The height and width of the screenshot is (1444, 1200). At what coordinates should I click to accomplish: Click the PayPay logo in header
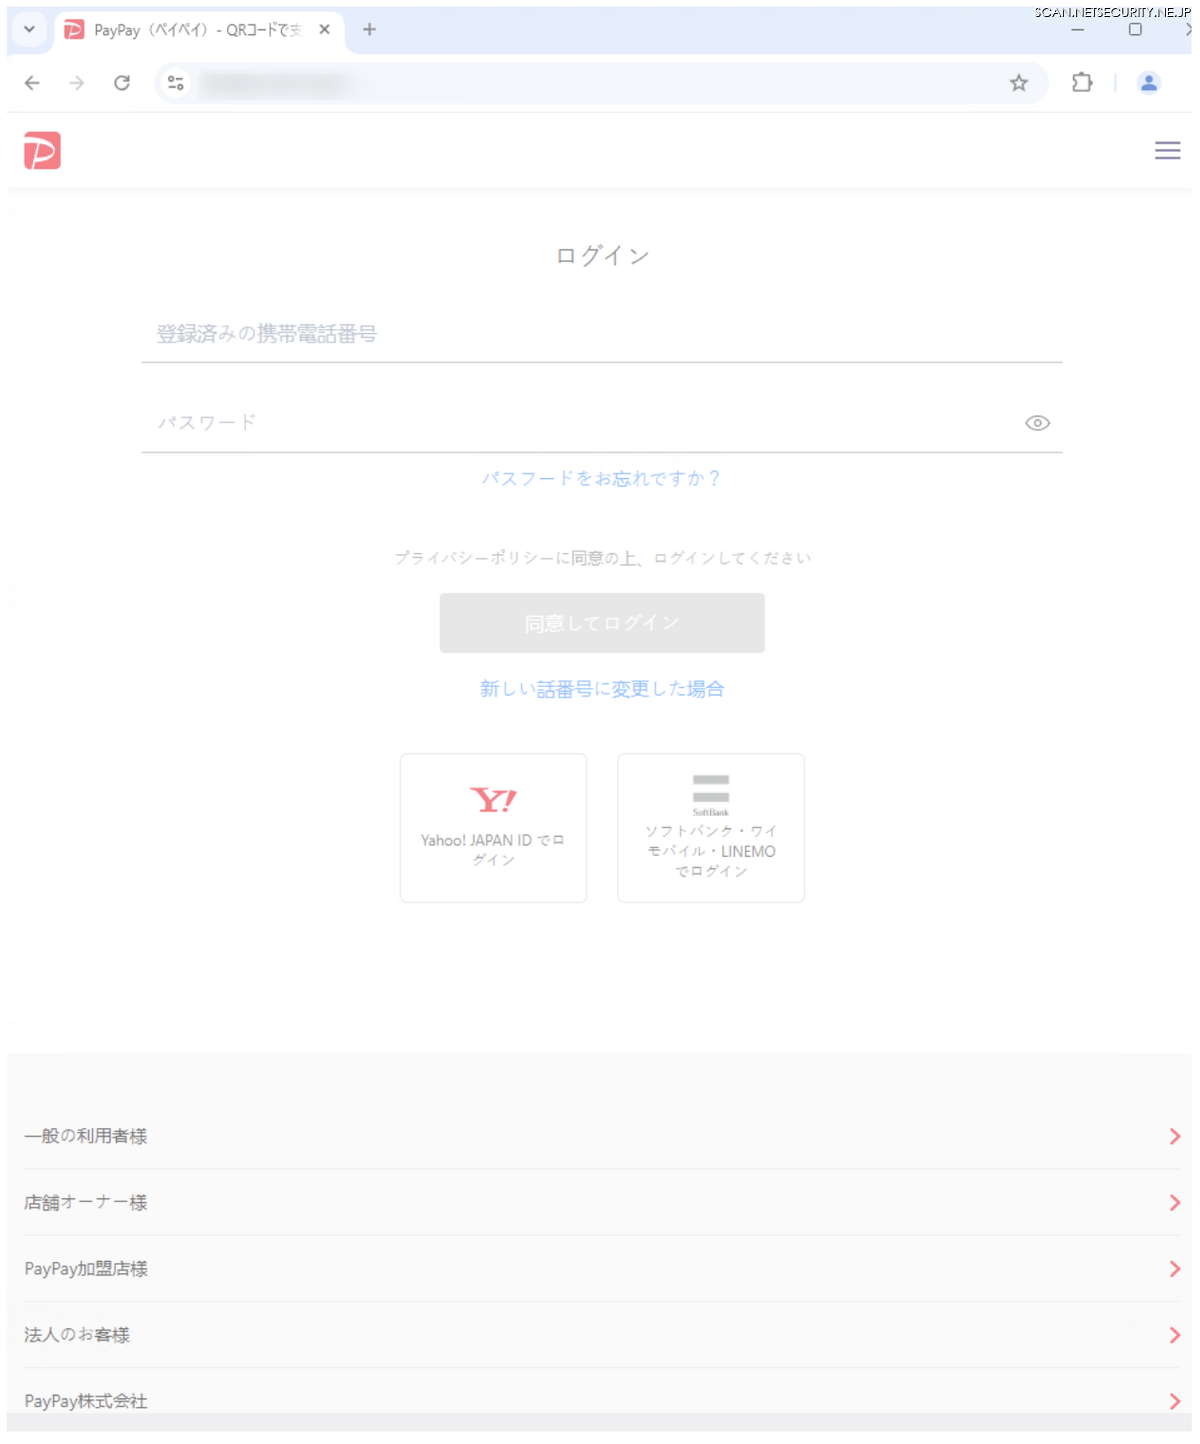[42, 151]
